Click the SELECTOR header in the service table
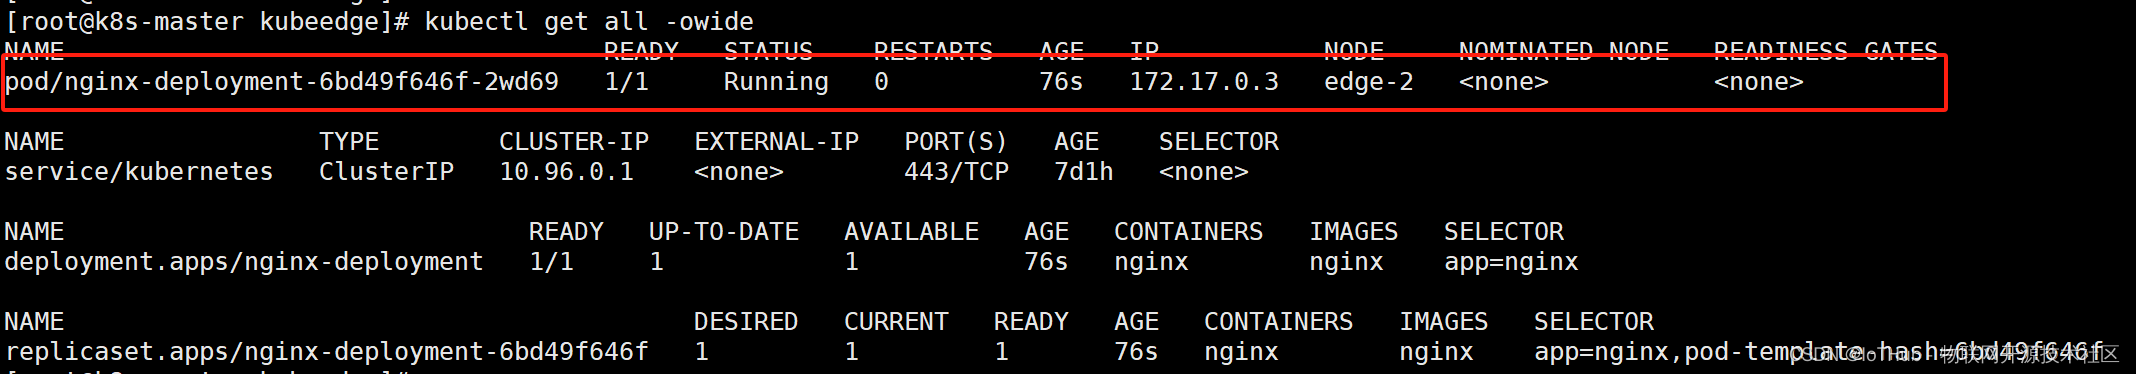Image resolution: width=2136 pixels, height=374 pixels. [x=1219, y=142]
